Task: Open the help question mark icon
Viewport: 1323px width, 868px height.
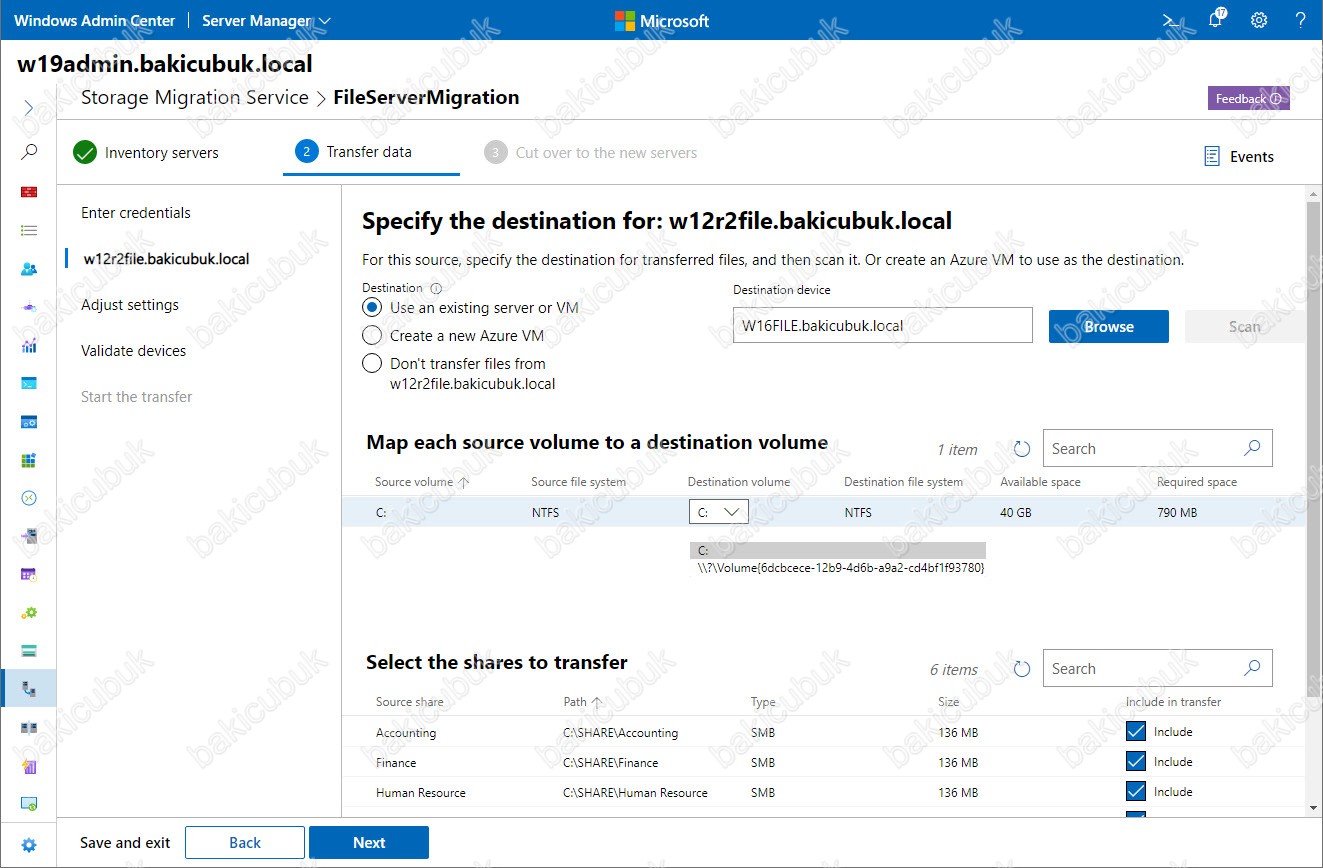Action: tap(1301, 20)
